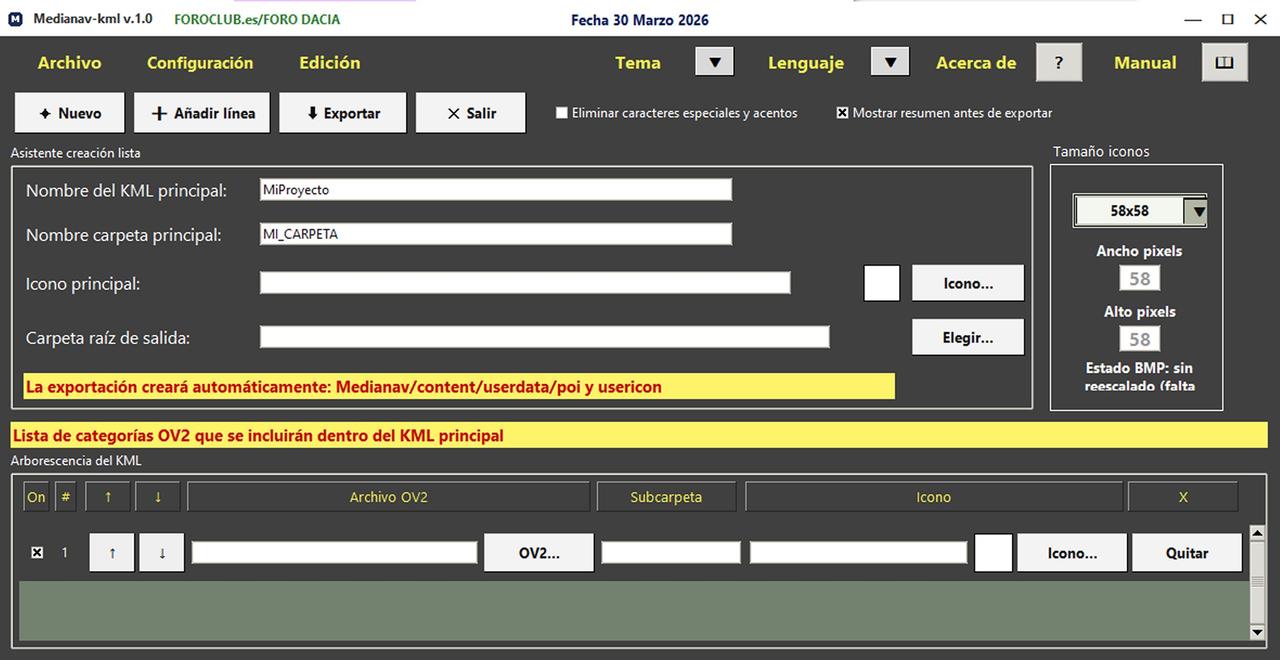The width and height of the screenshot is (1280, 660).
Task: Click the Lista de categorías OV2 banner
Action: click(639, 435)
